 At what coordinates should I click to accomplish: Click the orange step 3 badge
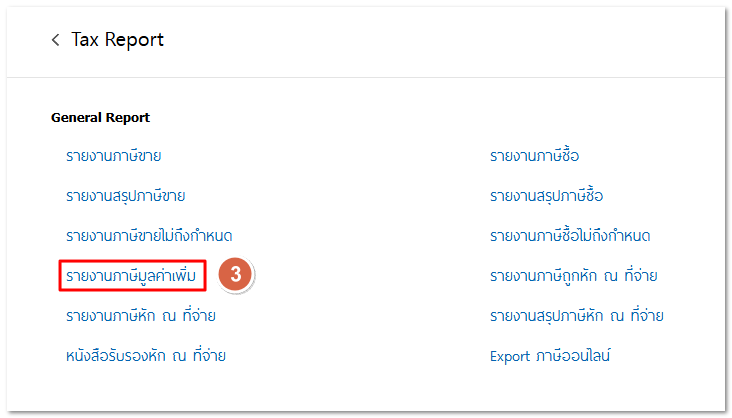234,275
